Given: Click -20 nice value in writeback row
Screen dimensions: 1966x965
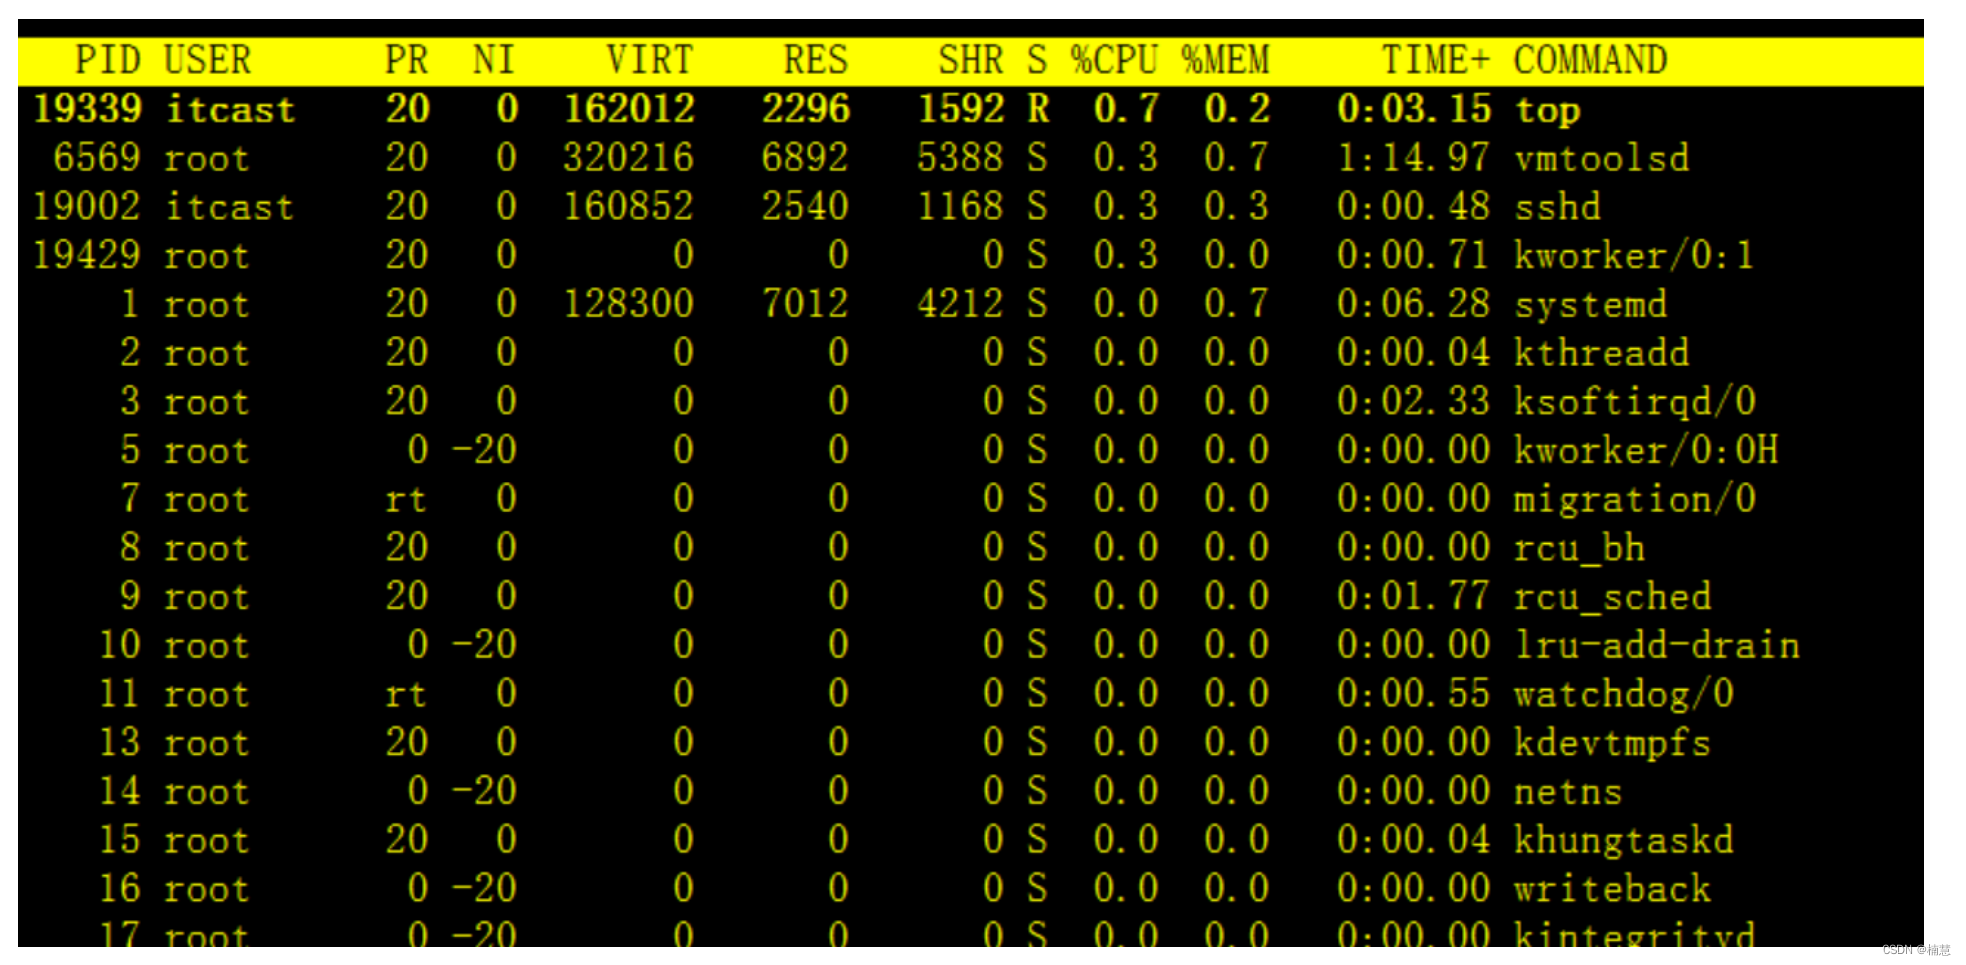Looking at the screenshot, I should 484,890.
